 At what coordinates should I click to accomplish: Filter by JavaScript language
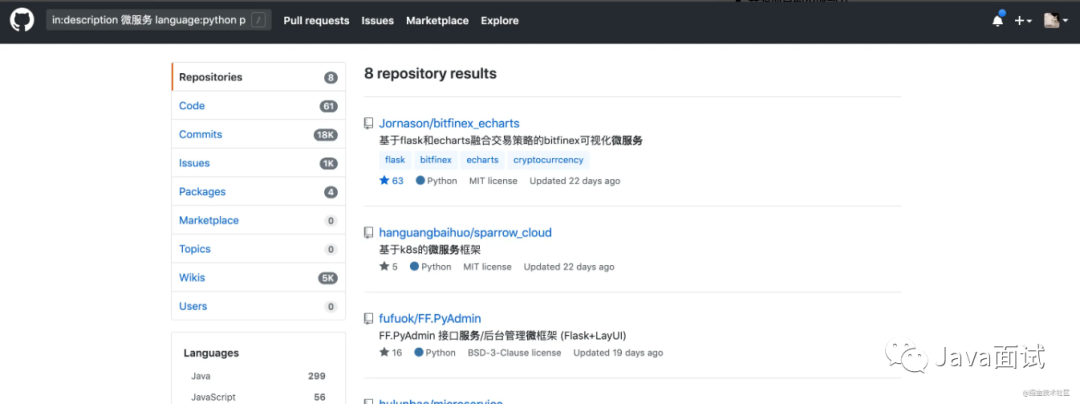pyautogui.click(x=258, y=397)
